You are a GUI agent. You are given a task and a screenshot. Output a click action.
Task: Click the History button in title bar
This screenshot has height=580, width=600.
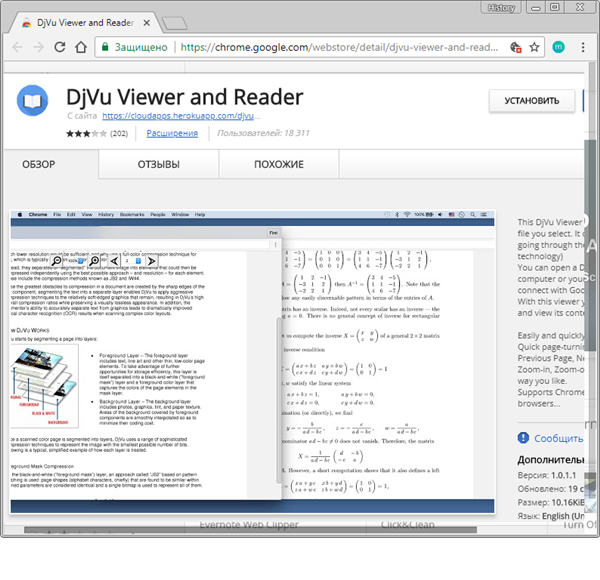(501, 7)
